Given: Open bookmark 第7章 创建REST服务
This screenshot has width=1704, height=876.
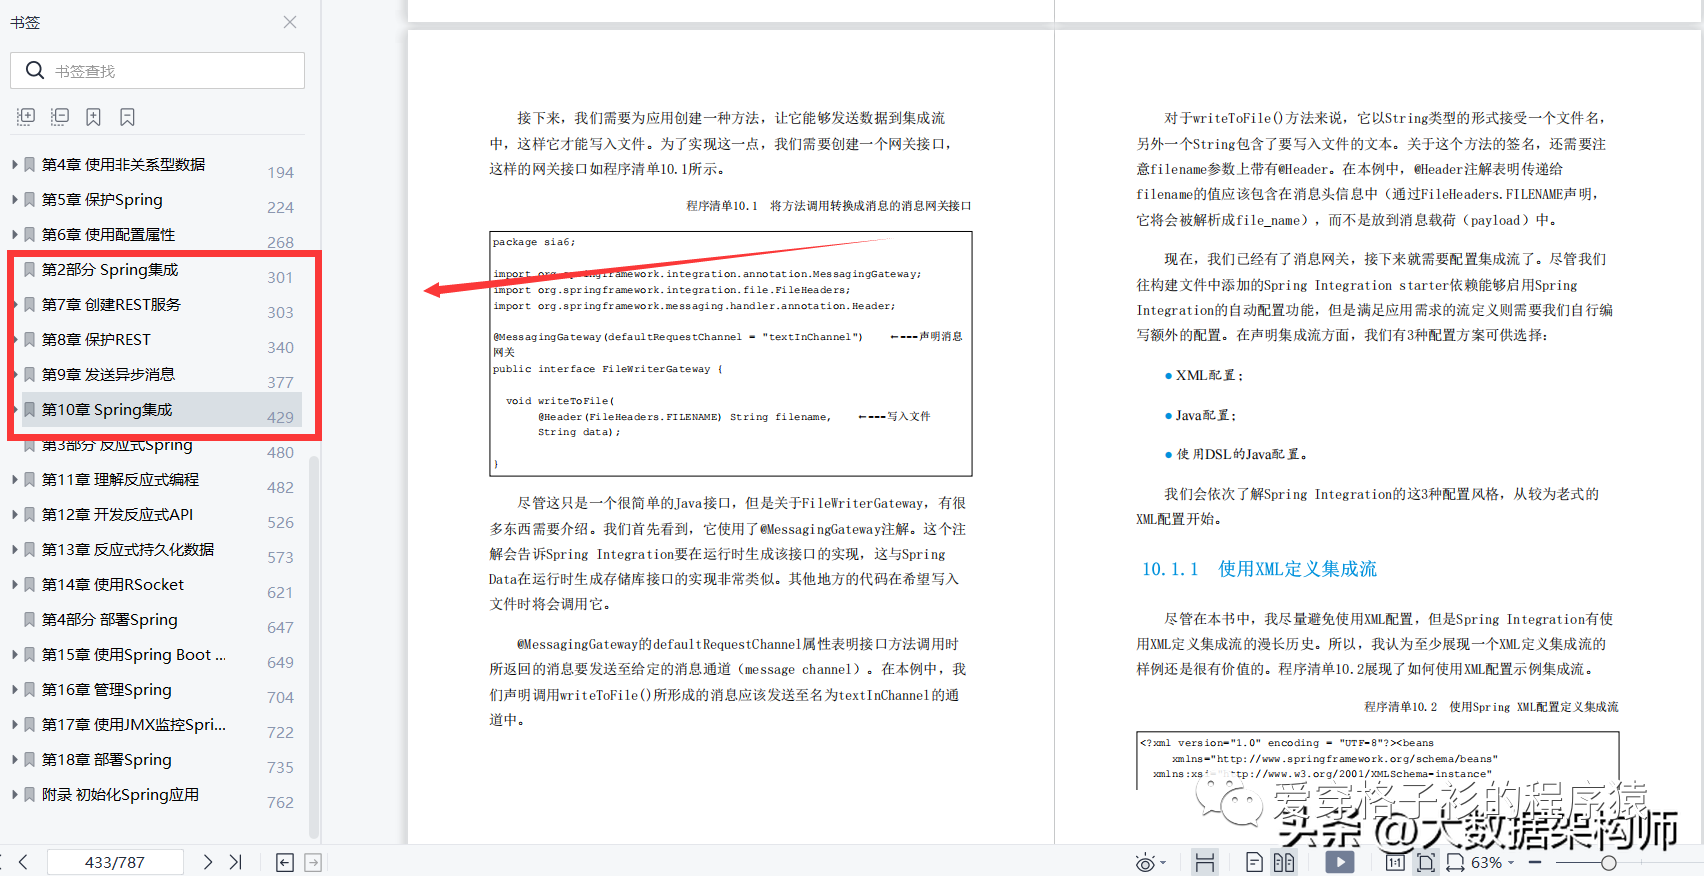Looking at the screenshot, I should point(111,304).
